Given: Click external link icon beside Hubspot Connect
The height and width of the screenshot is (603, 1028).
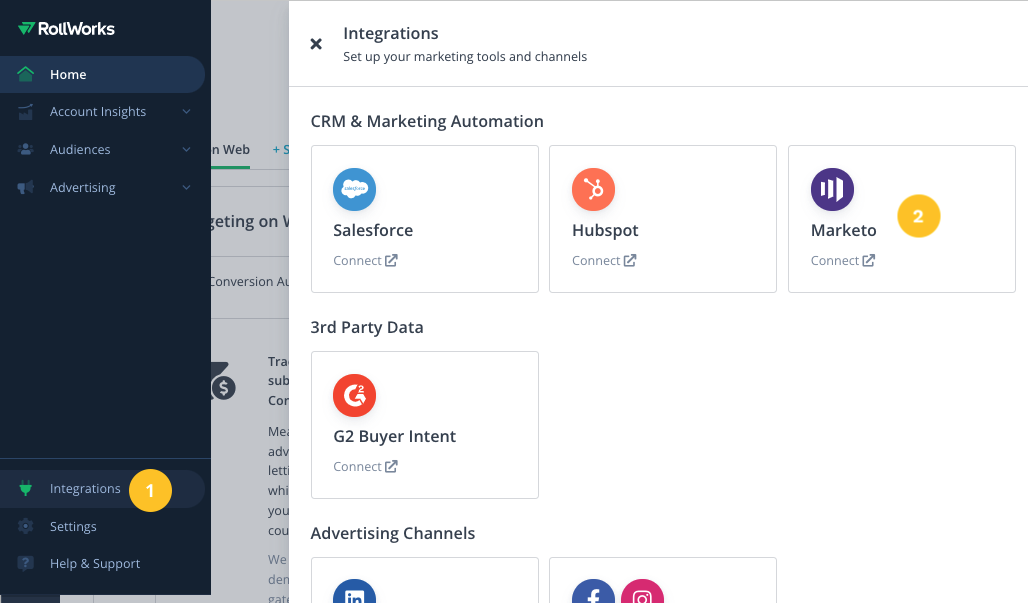Looking at the screenshot, I should point(630,260).
